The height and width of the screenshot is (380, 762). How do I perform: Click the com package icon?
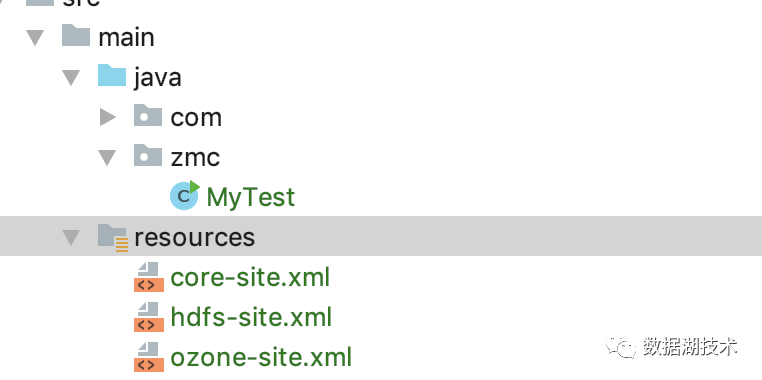coord(148,116)
